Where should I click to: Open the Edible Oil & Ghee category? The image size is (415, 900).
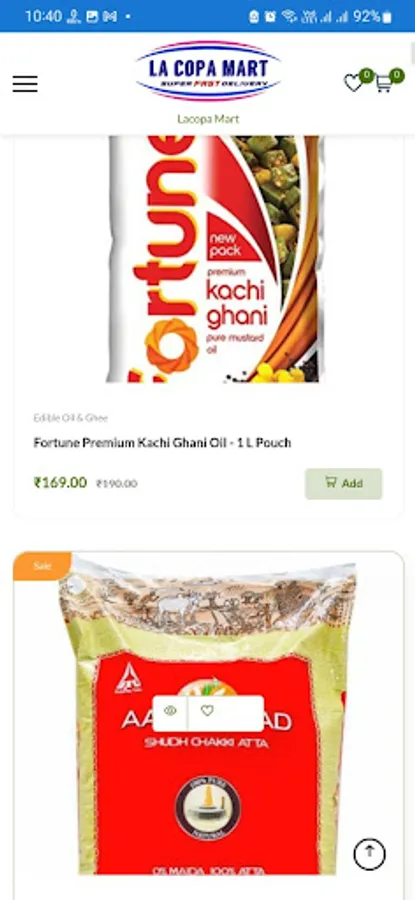point(71,418)
